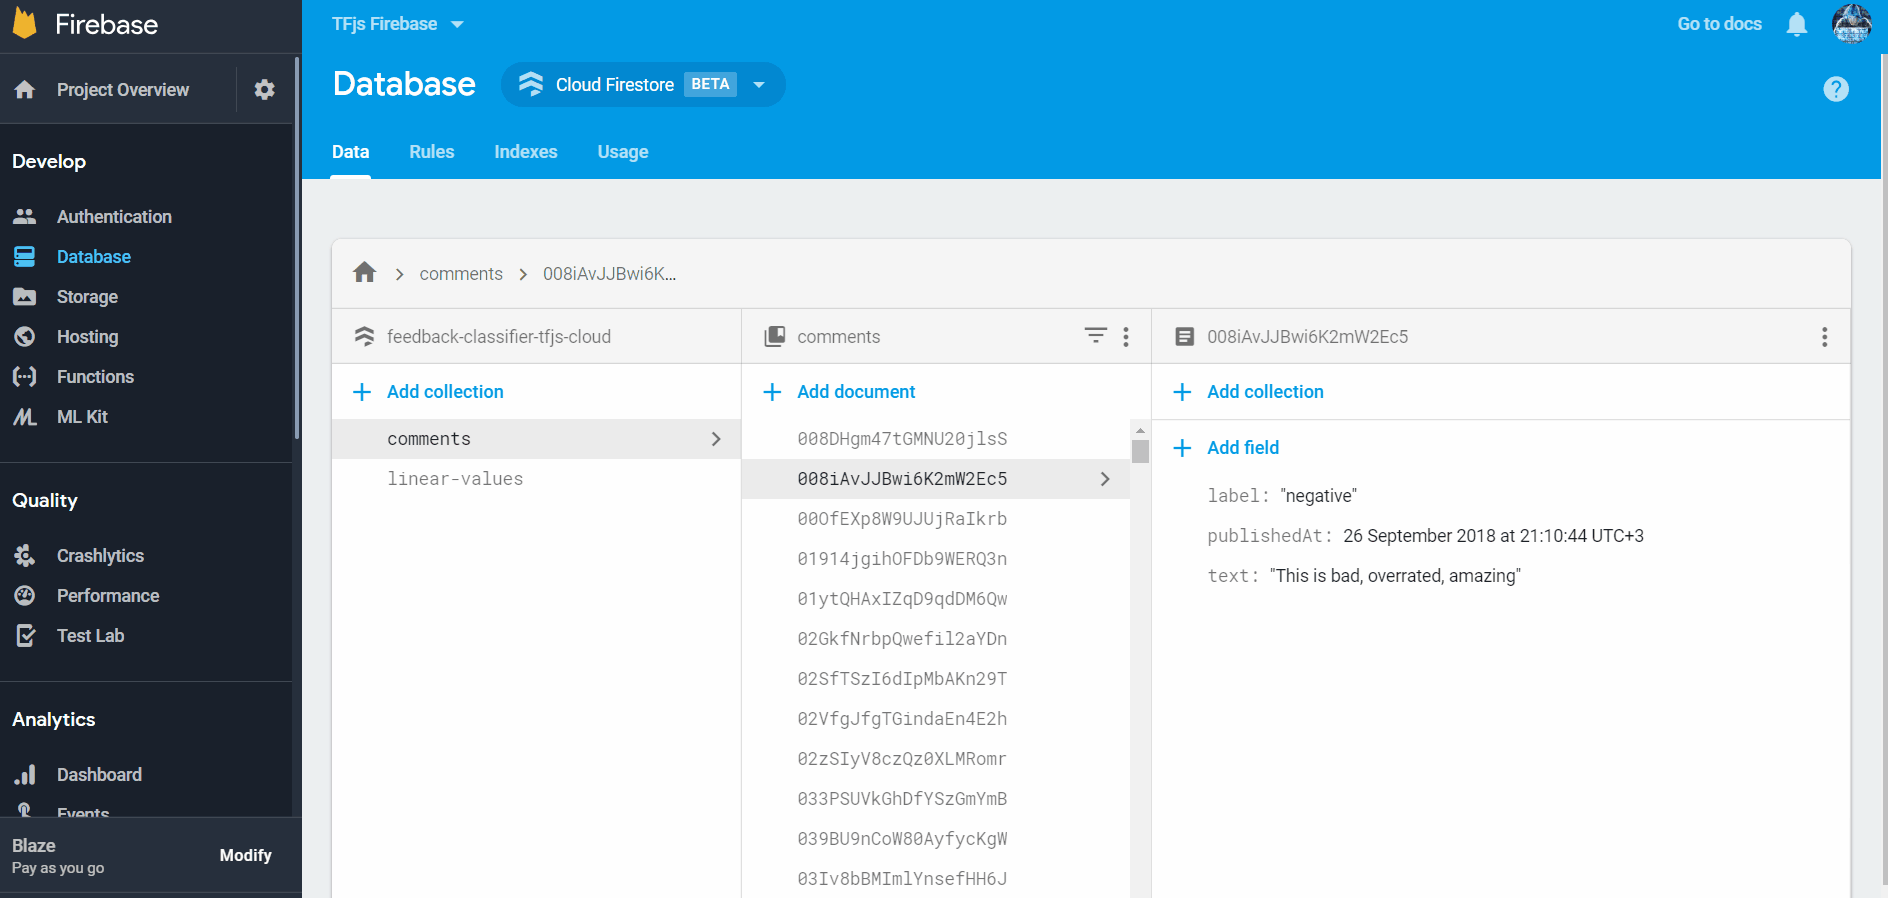This screenshot has width=1888, height=898.
Task: Filter the comments collection documents
Action: coord(1096,336)
